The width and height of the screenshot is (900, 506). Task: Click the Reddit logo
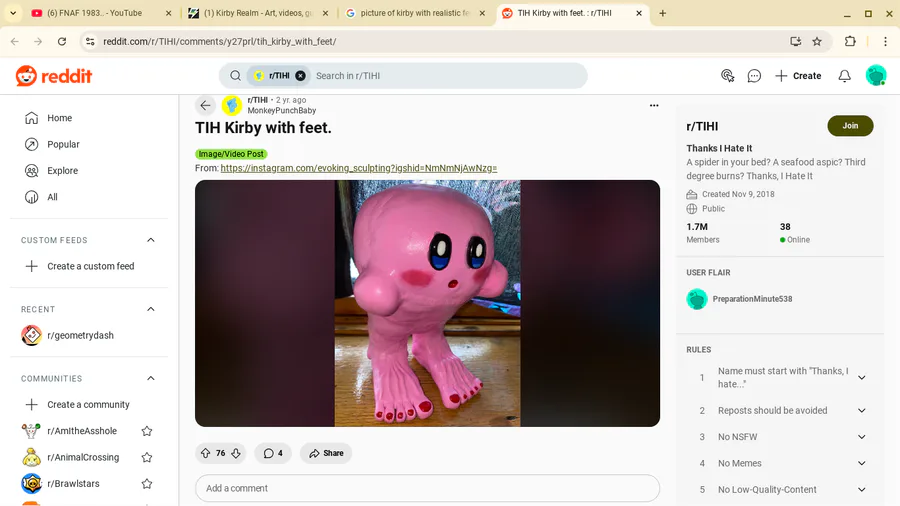54,76
